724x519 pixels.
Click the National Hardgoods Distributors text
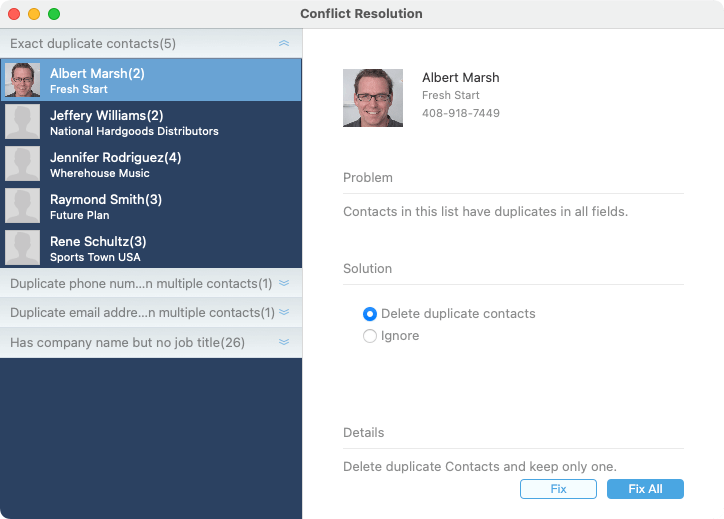(134, 131)
